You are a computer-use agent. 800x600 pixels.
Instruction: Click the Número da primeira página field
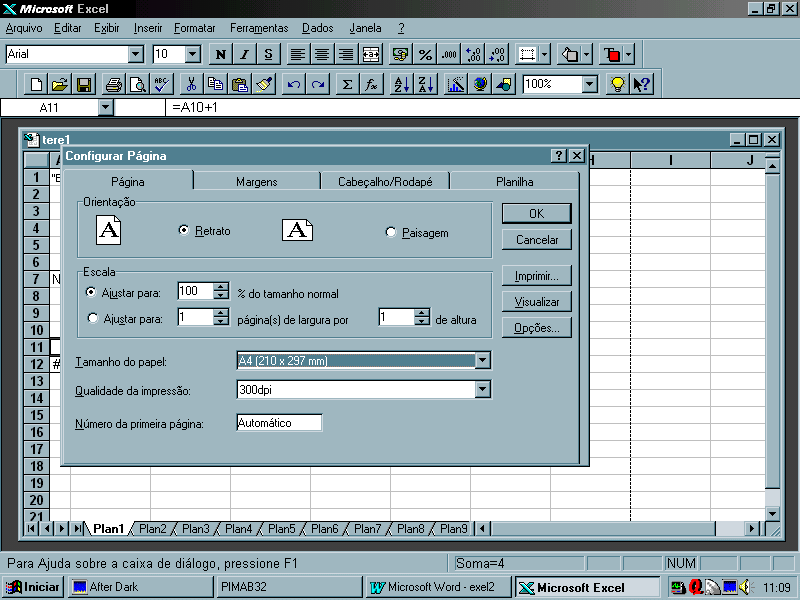tap(280, 422)
